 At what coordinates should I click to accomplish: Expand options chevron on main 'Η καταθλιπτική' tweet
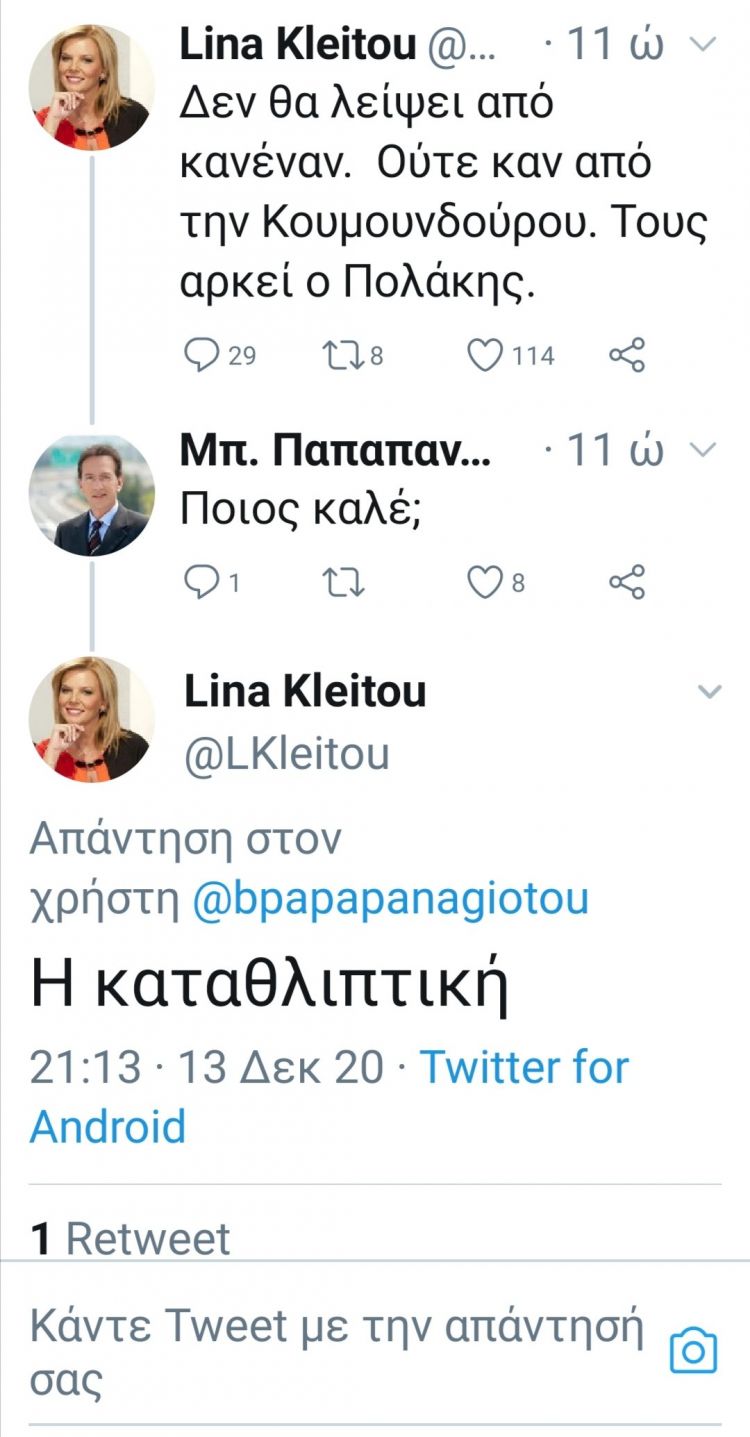(709, 692)
